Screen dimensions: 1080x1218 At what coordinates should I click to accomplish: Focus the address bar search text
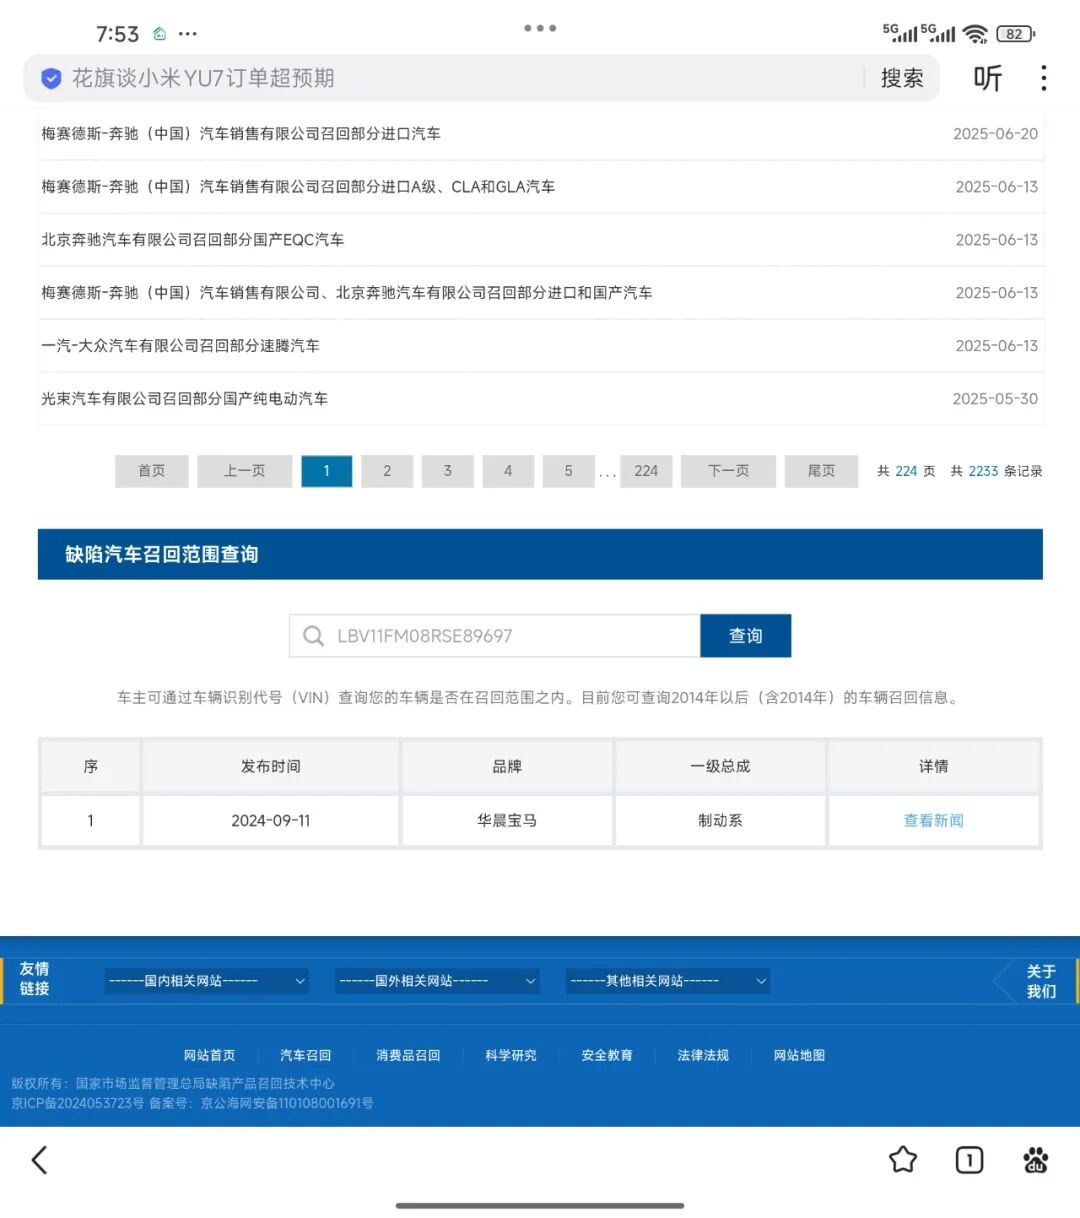coord(203,78)
